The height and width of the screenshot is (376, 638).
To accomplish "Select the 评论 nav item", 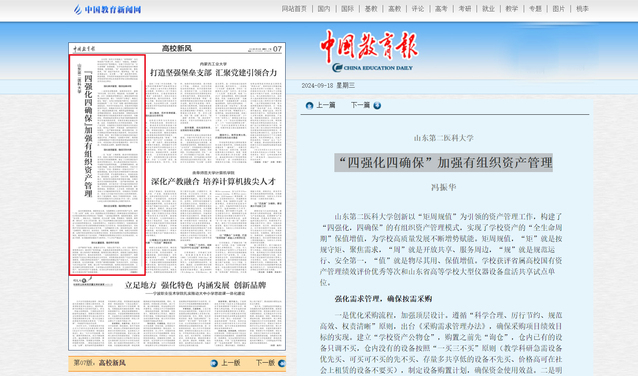I will pos(418,9).
